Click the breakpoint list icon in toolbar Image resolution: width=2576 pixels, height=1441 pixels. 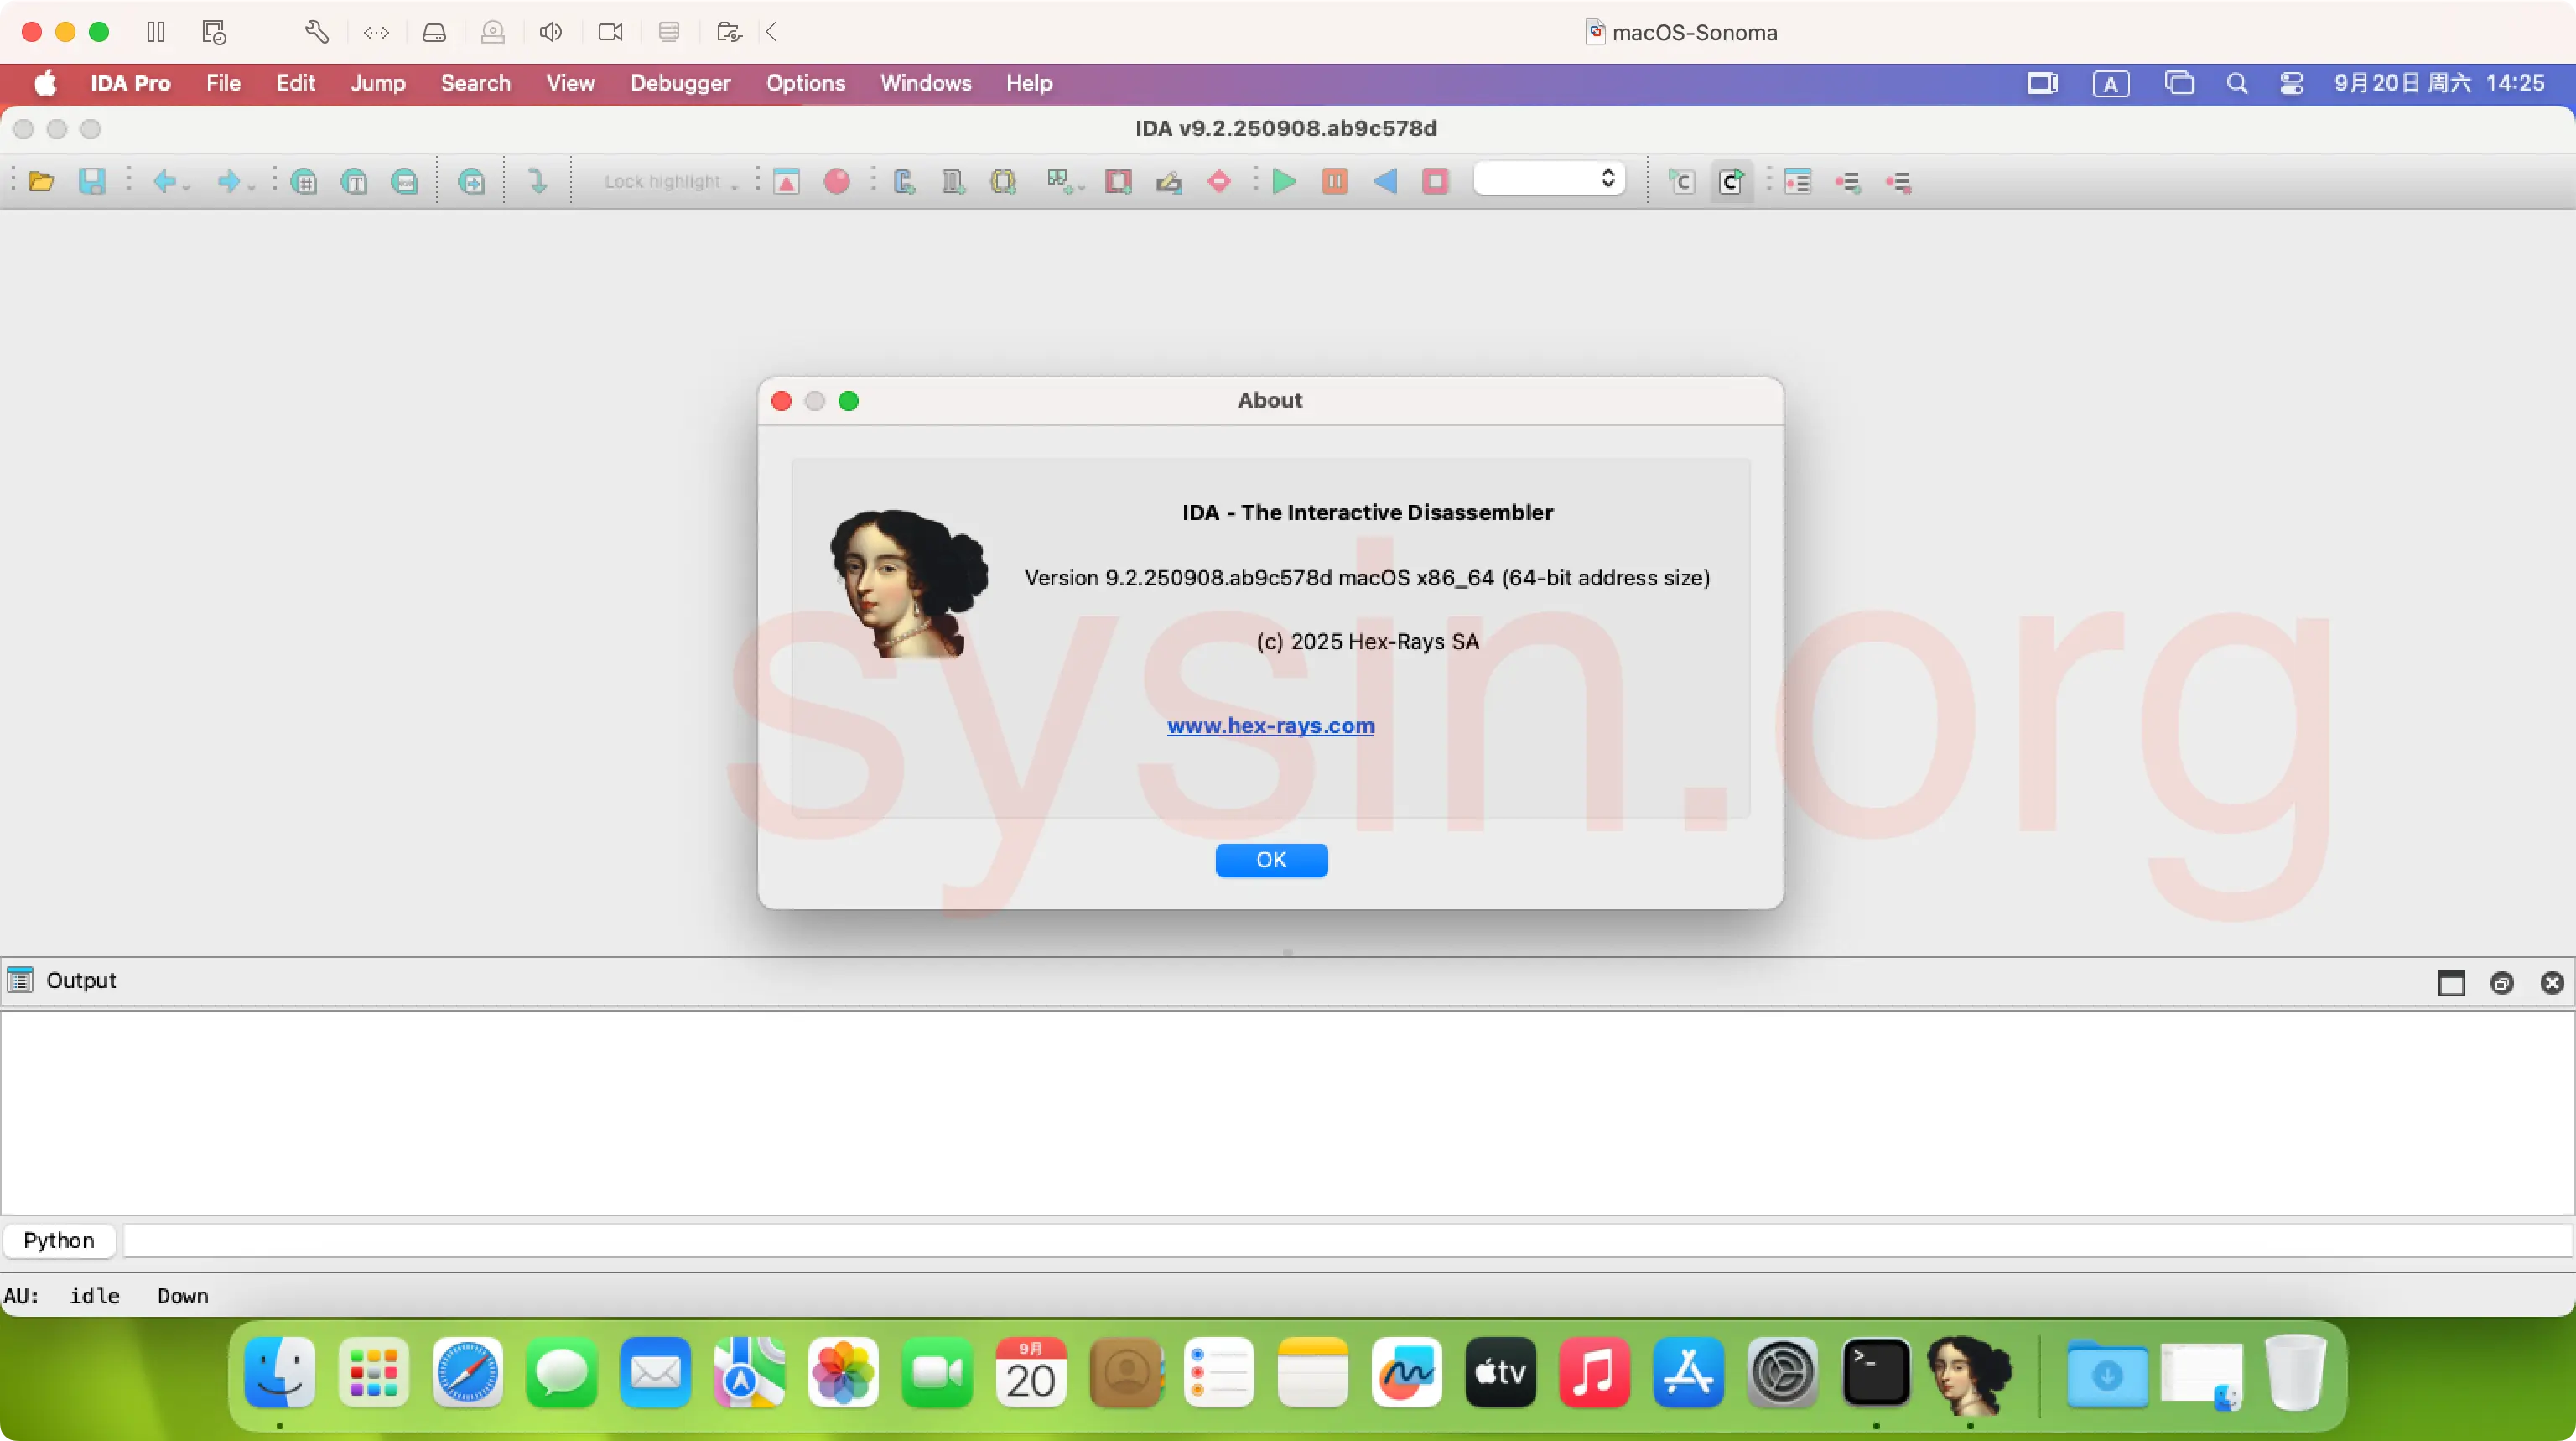coord(1797,181)
